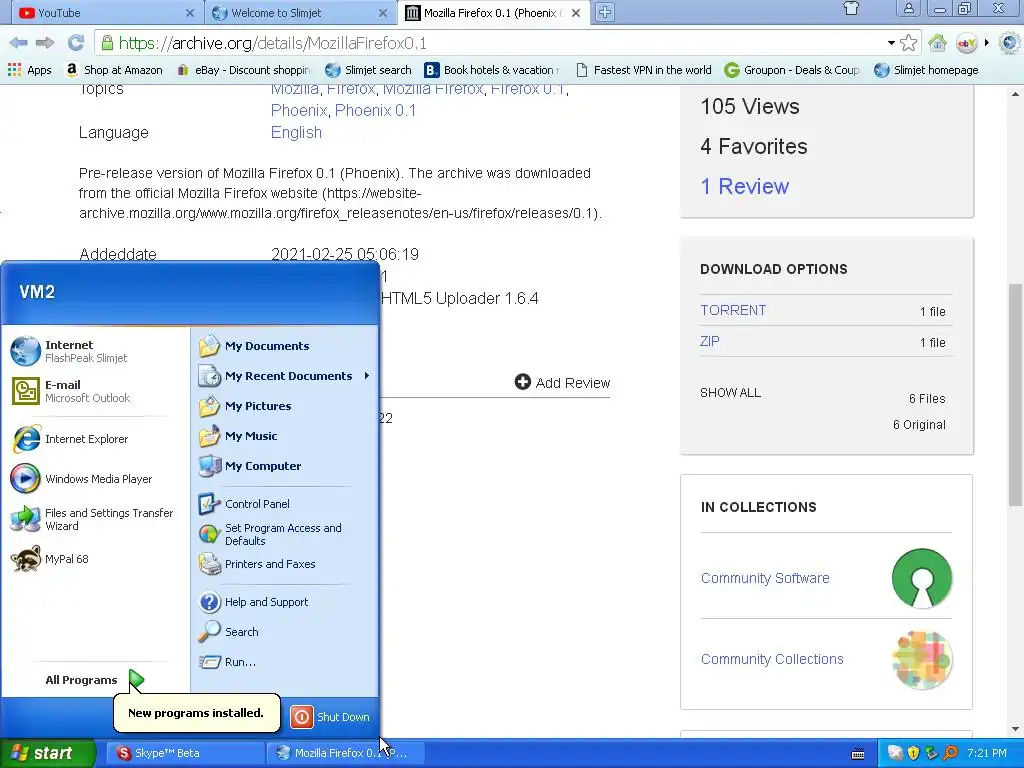Bookmark page with star icon
Screen dimensions: 1024x768
(x=908, y=43)
